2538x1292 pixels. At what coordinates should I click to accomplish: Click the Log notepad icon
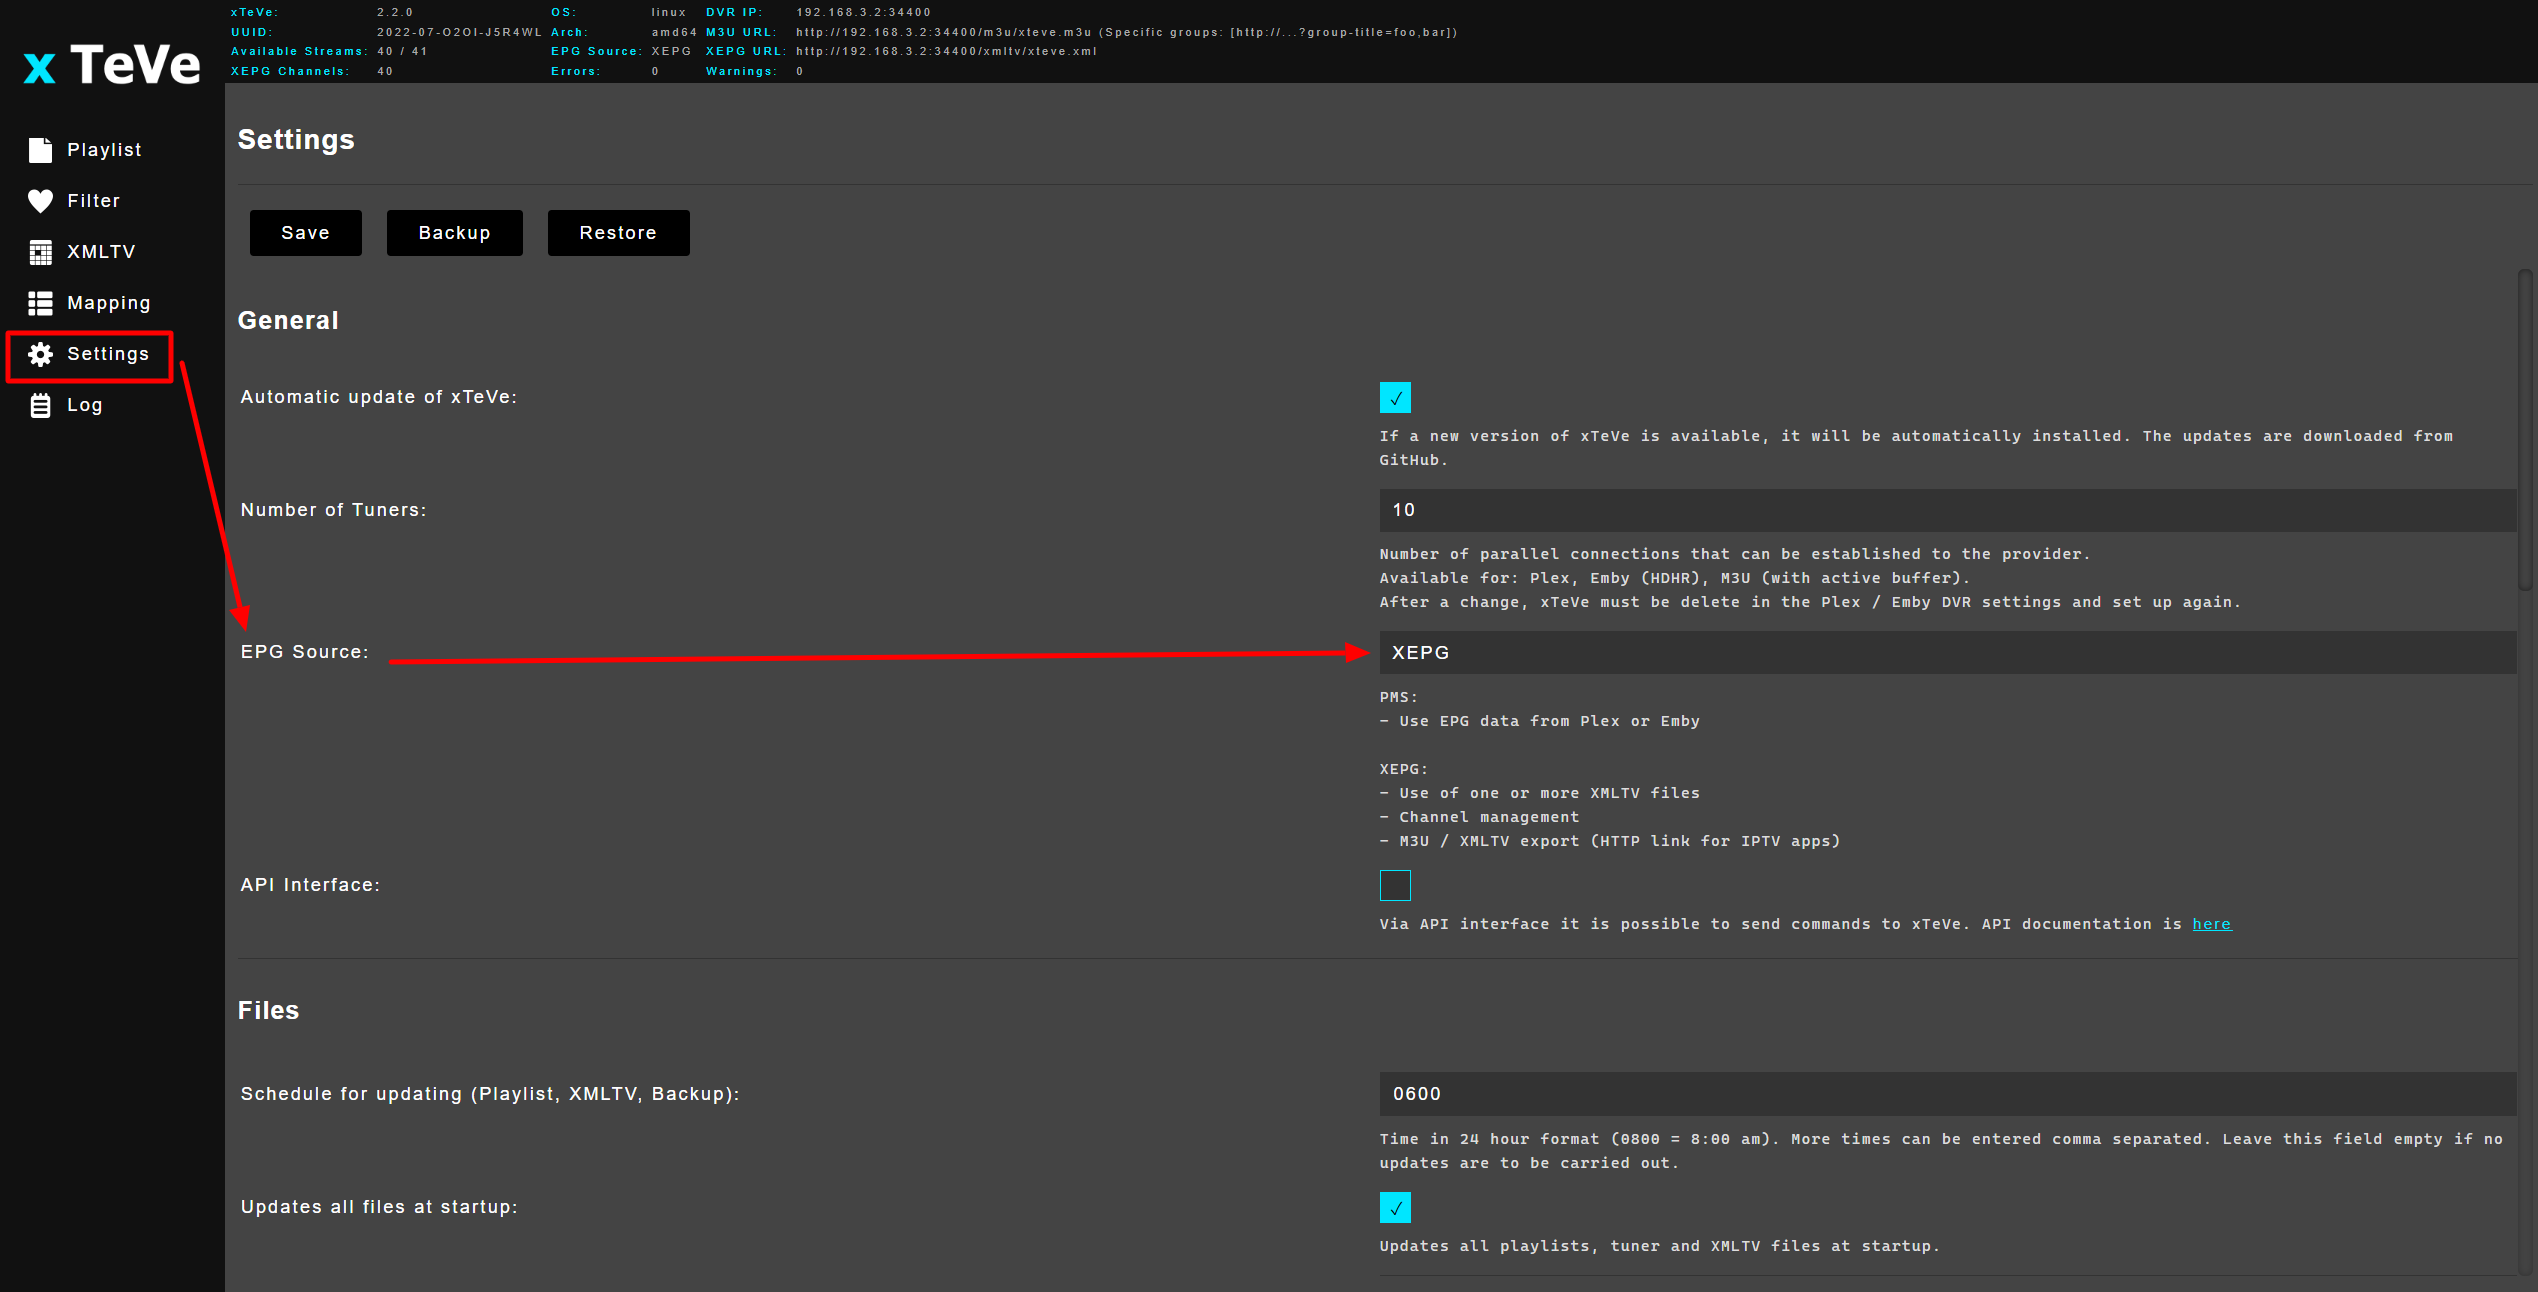(40, 405)
